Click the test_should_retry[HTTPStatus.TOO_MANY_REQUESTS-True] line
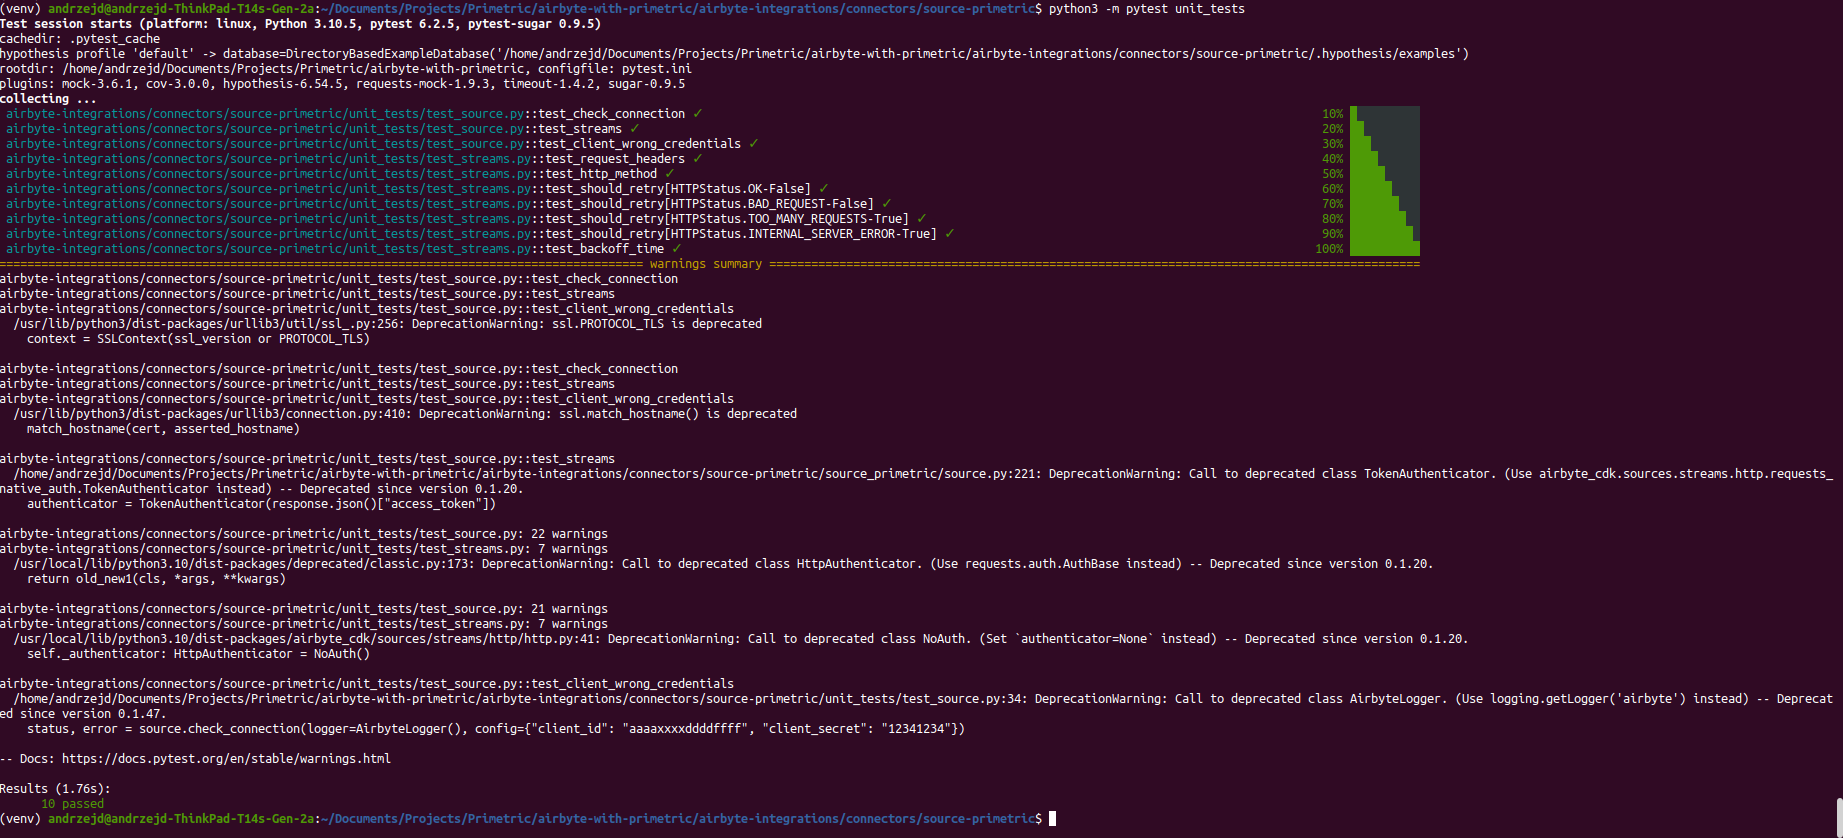The height and width of the screenshot is (838, 1843). (x=466, y=219)
